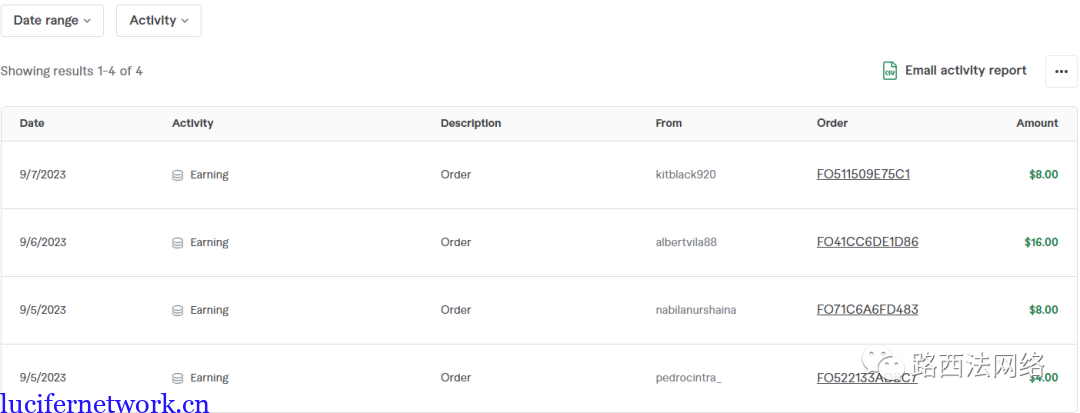Expand the Date range dropdown
This screenshot has height=413, width=1080.
pos(52,21)
